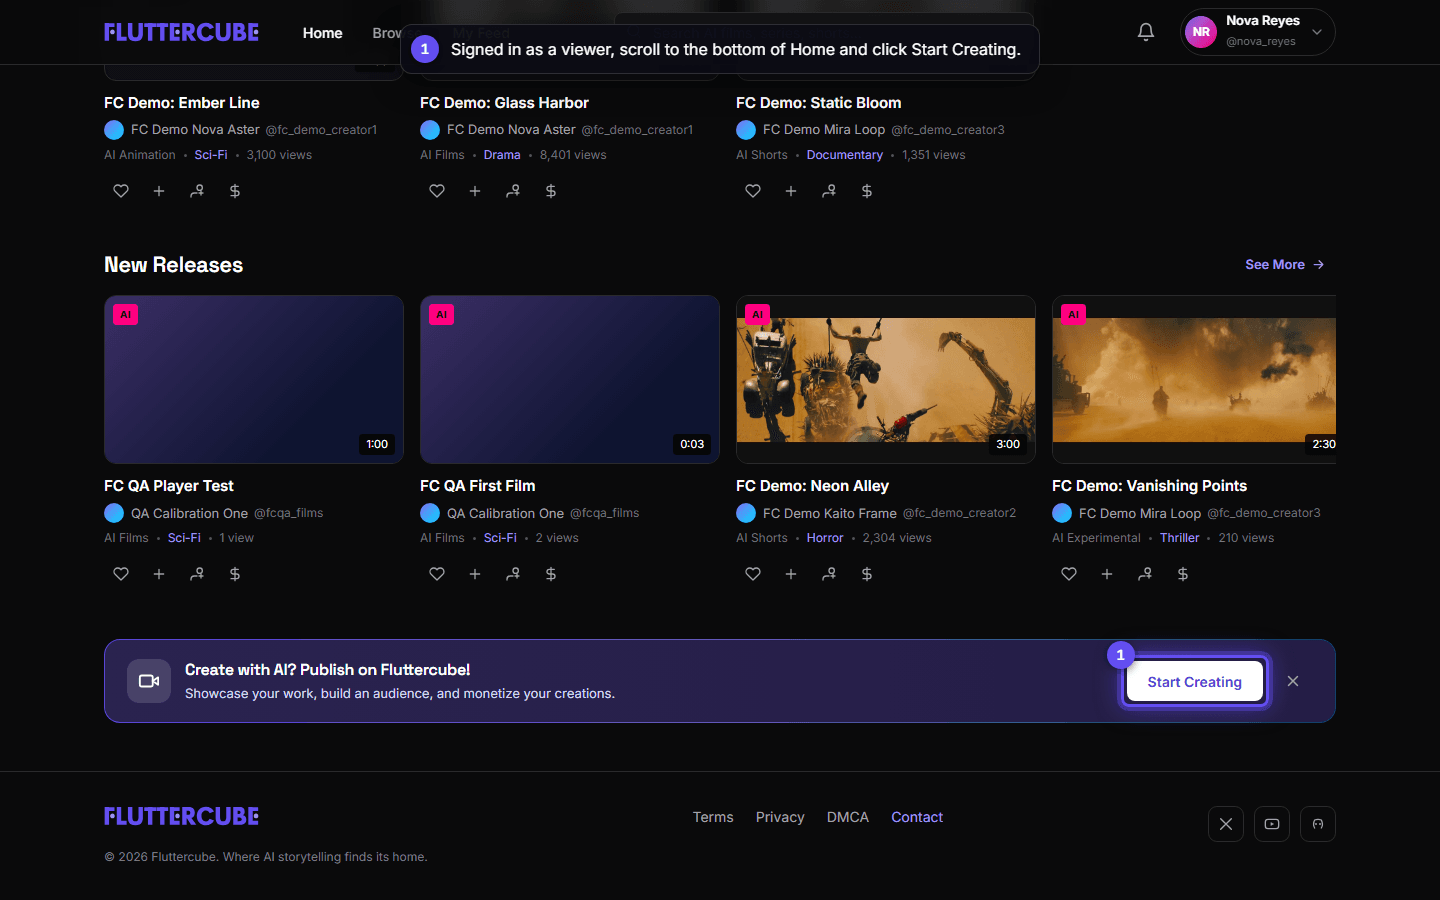The image size is (1440, 900).
Task: Go to Home nav tab
Action: pyautogui.click(x=322, y=33)
